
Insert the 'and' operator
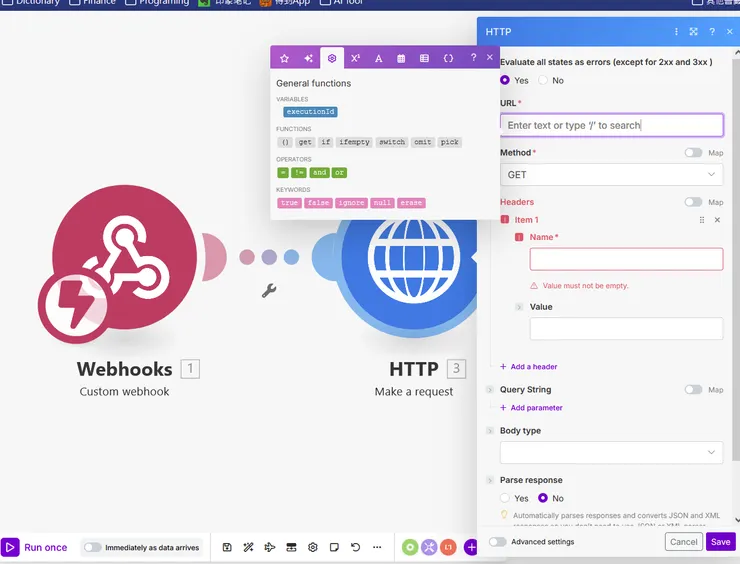(320, 173)
